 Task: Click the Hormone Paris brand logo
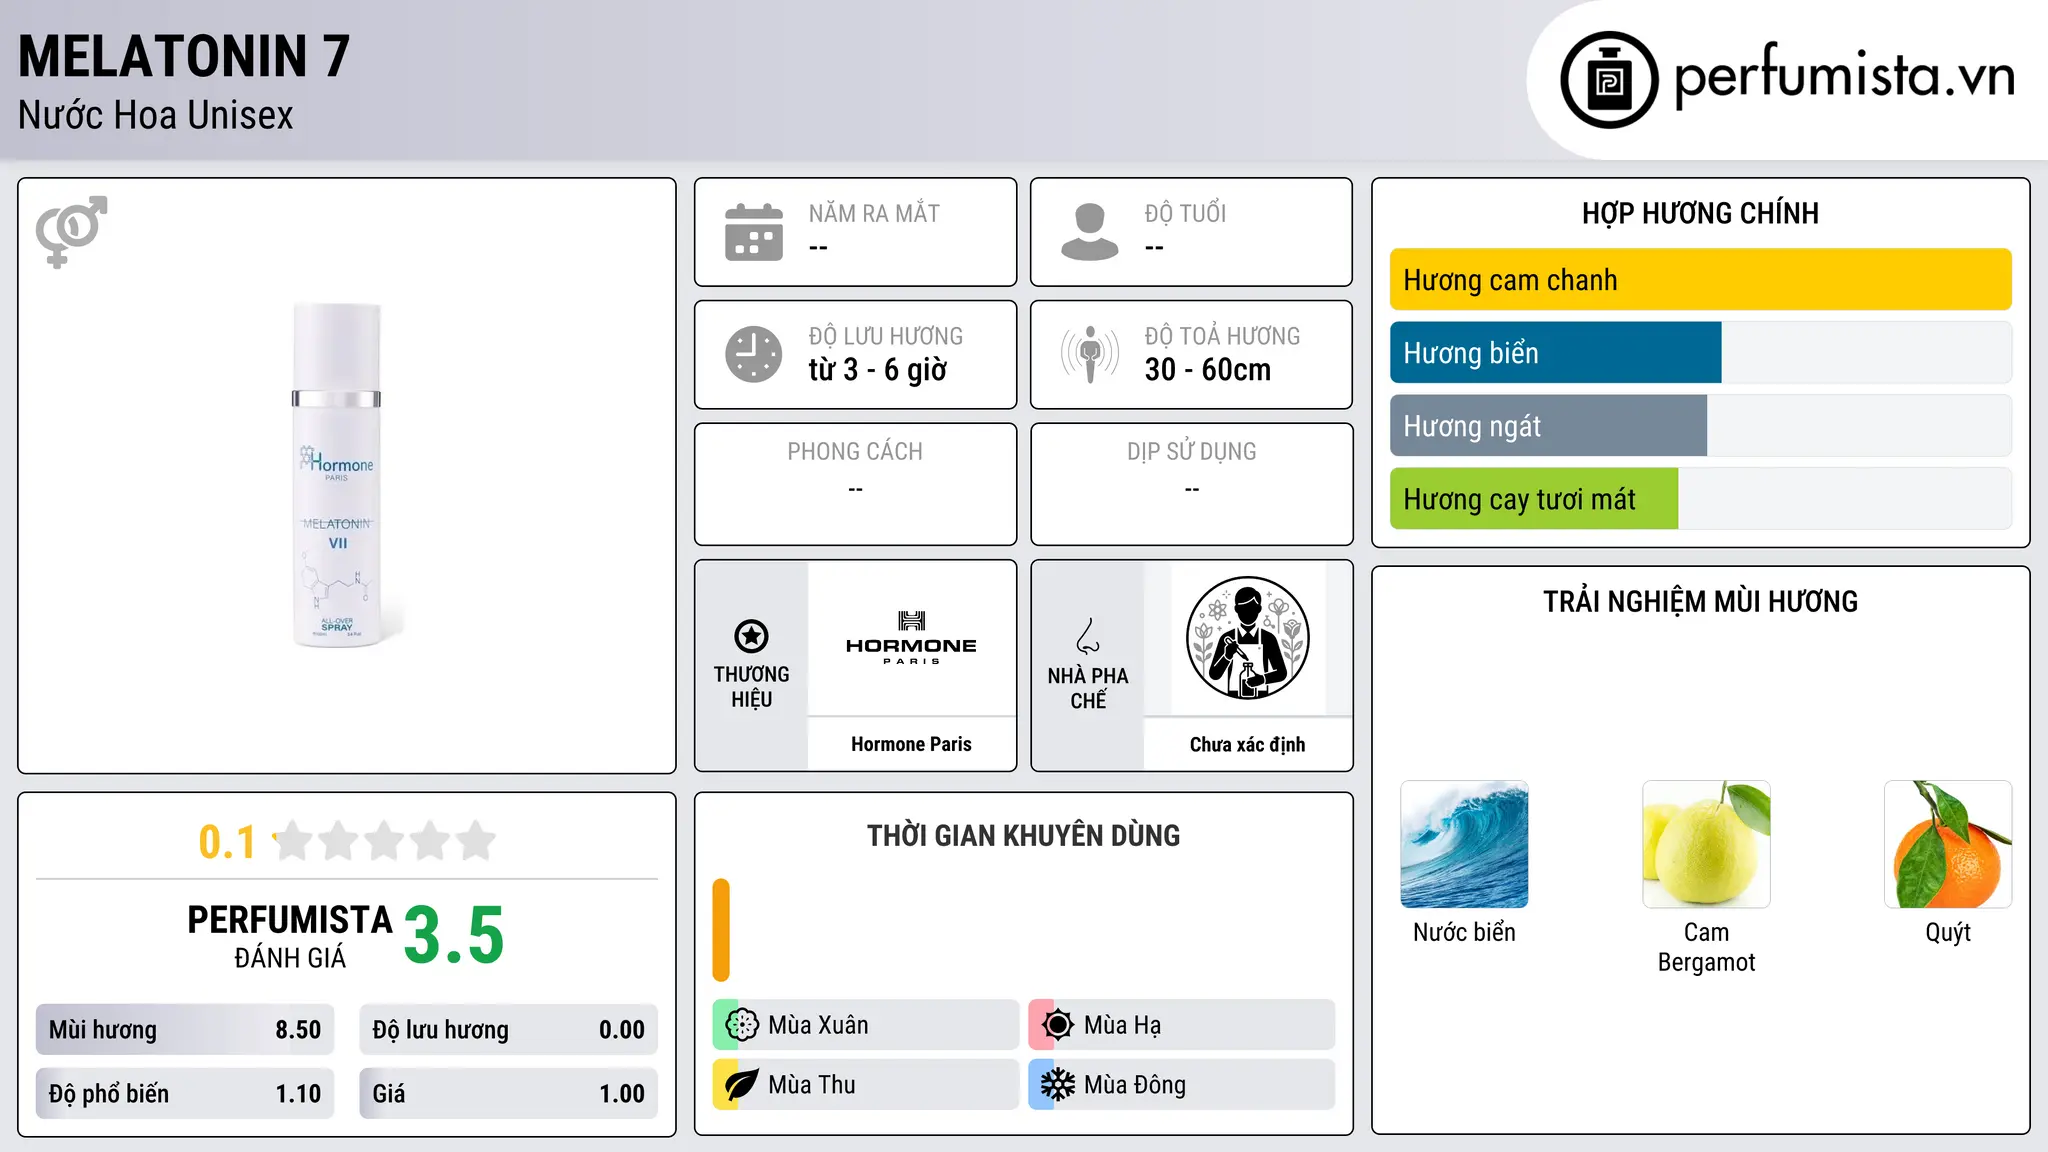click(x=911, y=637)
